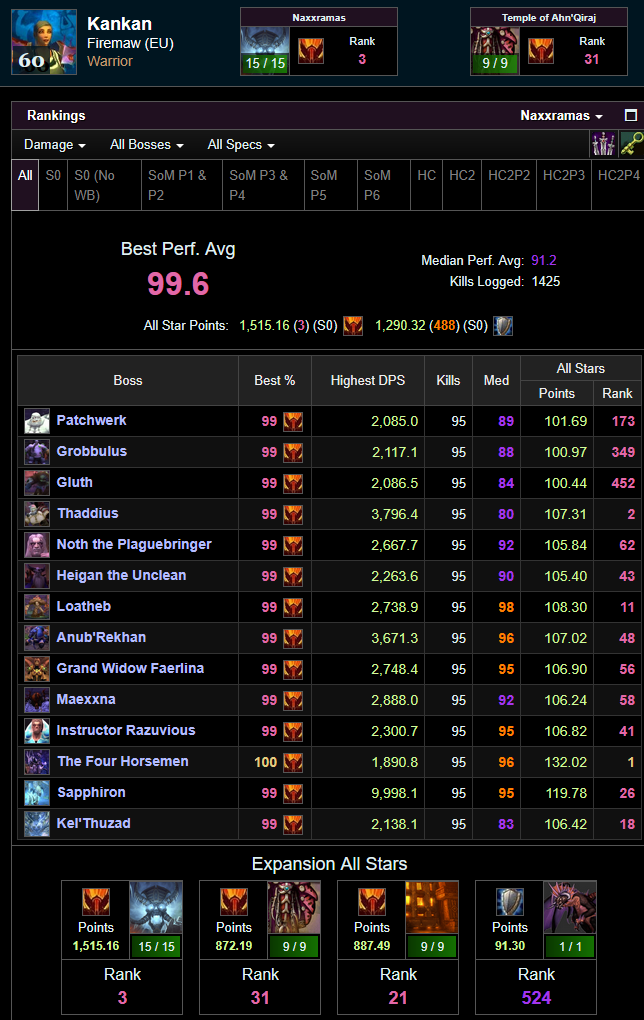
Task: Open the Naxxramas zone summary icon
Action: (265, 50)
